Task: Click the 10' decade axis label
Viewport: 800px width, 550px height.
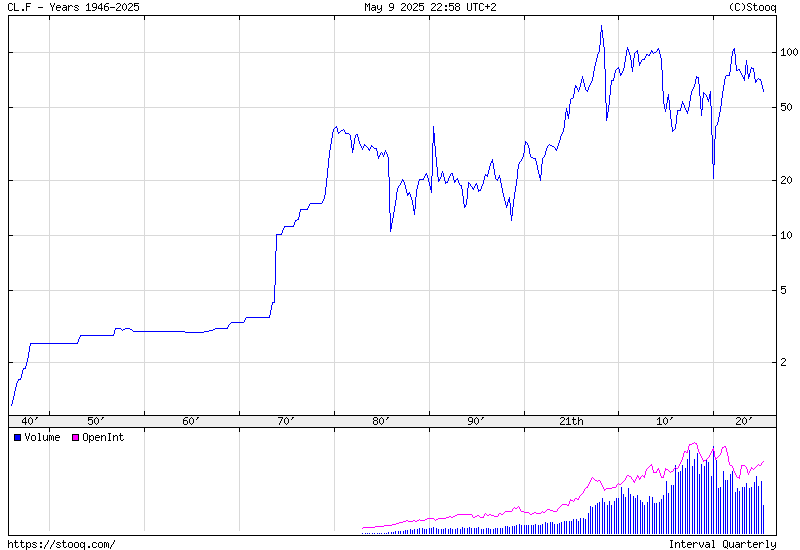Action: (665, 421)
